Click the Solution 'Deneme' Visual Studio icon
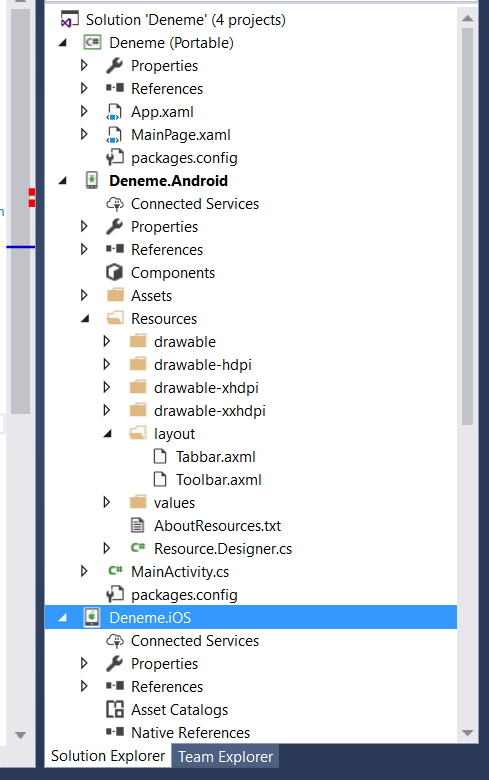This screenshot has width=489, height=780. tap(69, 20)
